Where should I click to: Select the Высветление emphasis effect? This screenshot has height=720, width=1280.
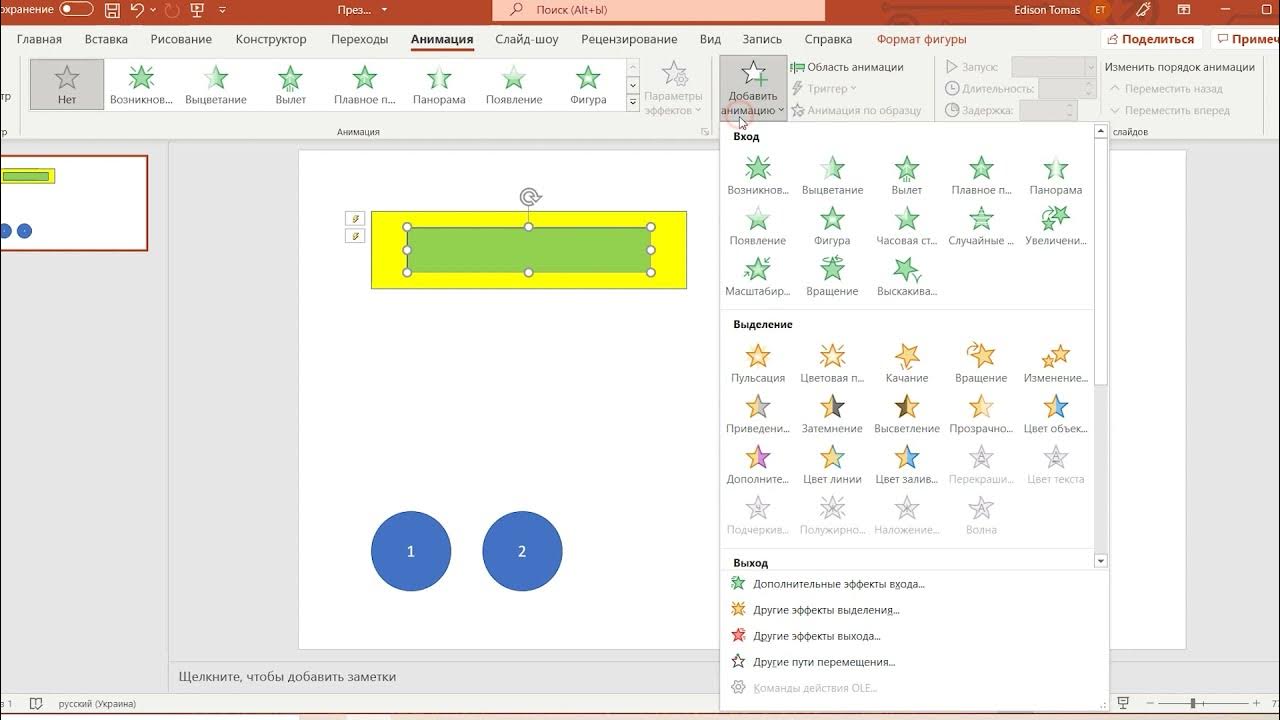[907, 414]
